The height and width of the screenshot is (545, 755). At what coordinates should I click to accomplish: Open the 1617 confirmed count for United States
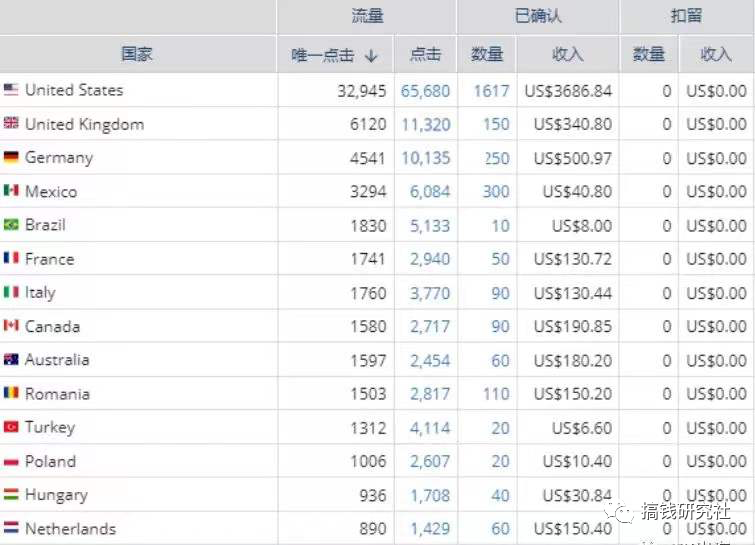coord(491,91)
